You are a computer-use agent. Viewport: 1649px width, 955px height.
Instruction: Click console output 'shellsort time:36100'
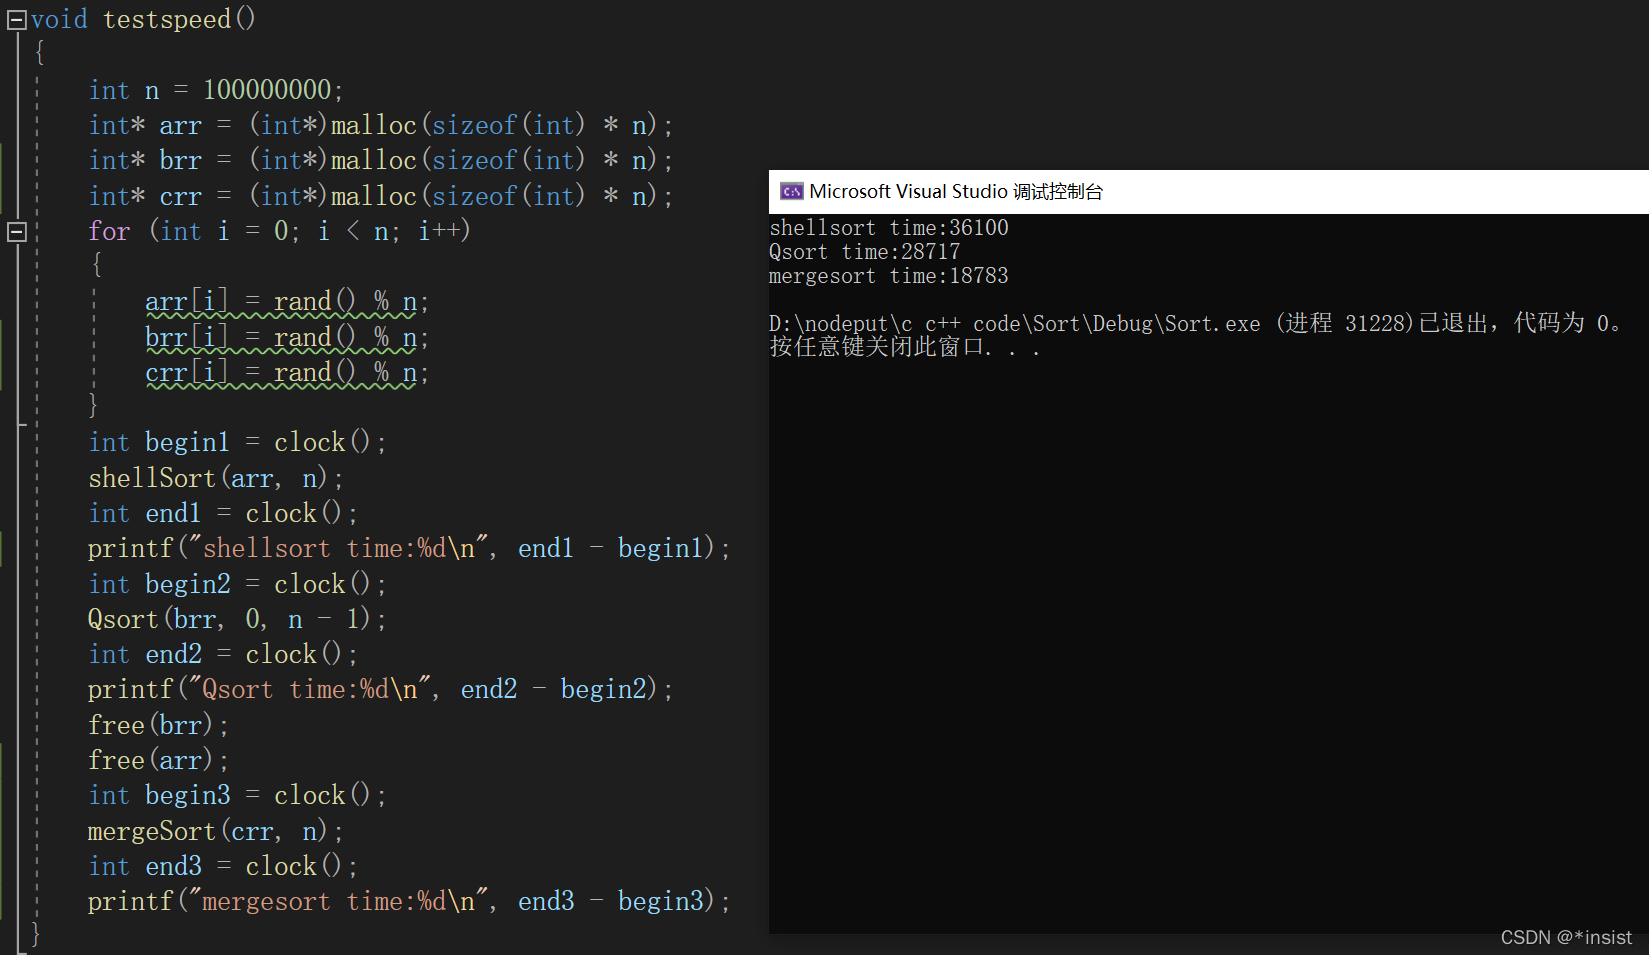pos(889,228)
